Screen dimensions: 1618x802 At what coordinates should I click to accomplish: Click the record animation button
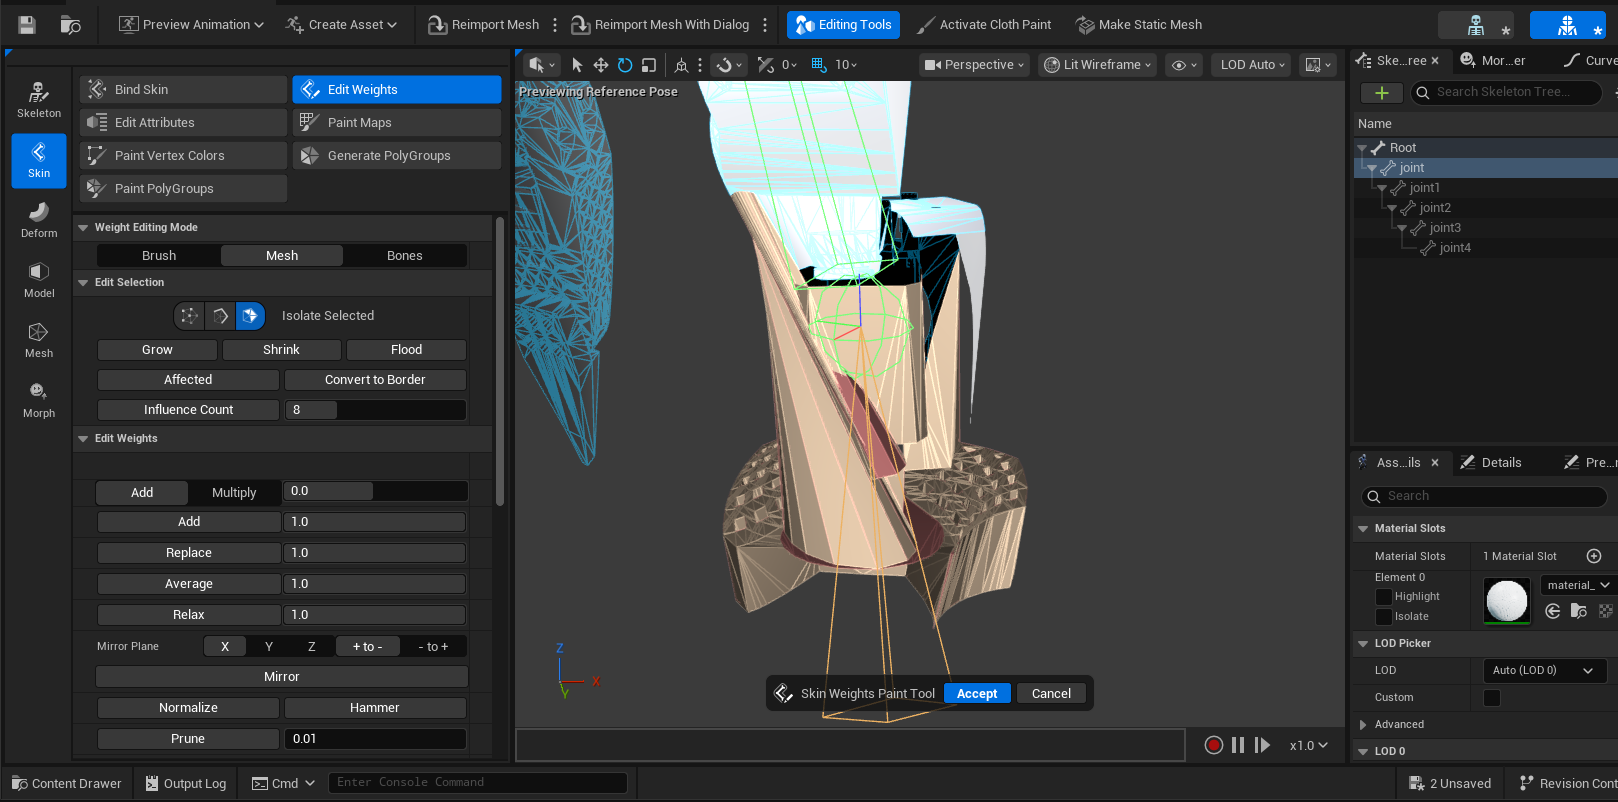pos(1214,745)
